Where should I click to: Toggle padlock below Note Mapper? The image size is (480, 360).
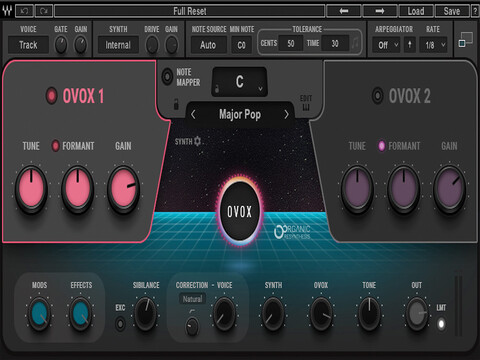176,104
